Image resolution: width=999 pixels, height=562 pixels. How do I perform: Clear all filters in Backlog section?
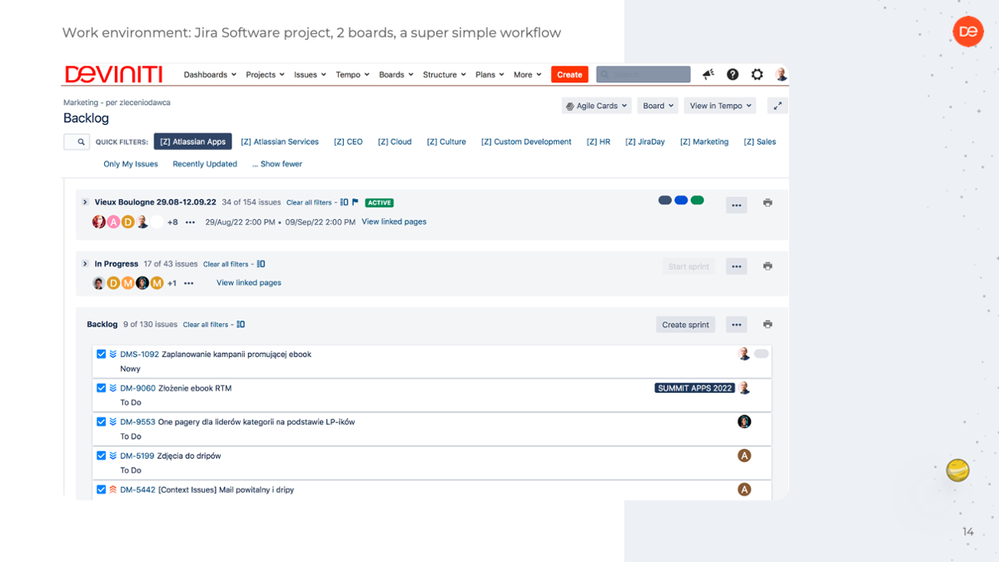pos(205,324)
